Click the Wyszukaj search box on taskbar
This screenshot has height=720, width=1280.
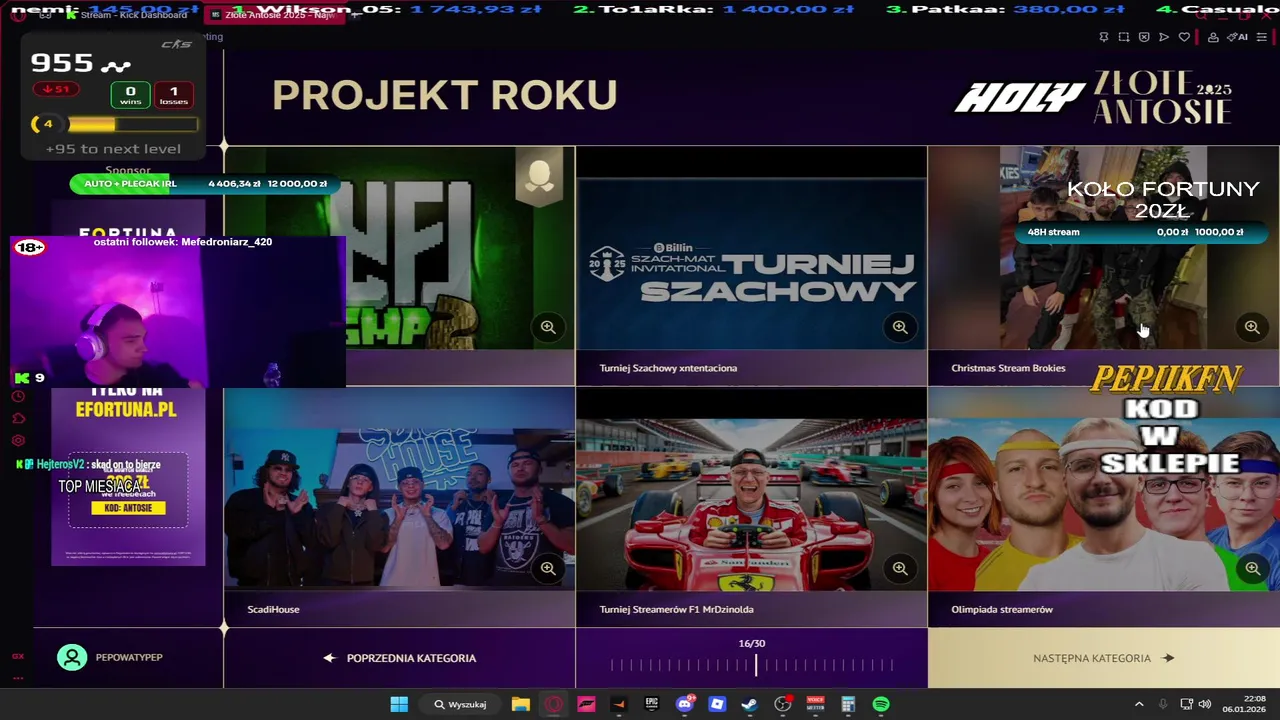point(460,704)
